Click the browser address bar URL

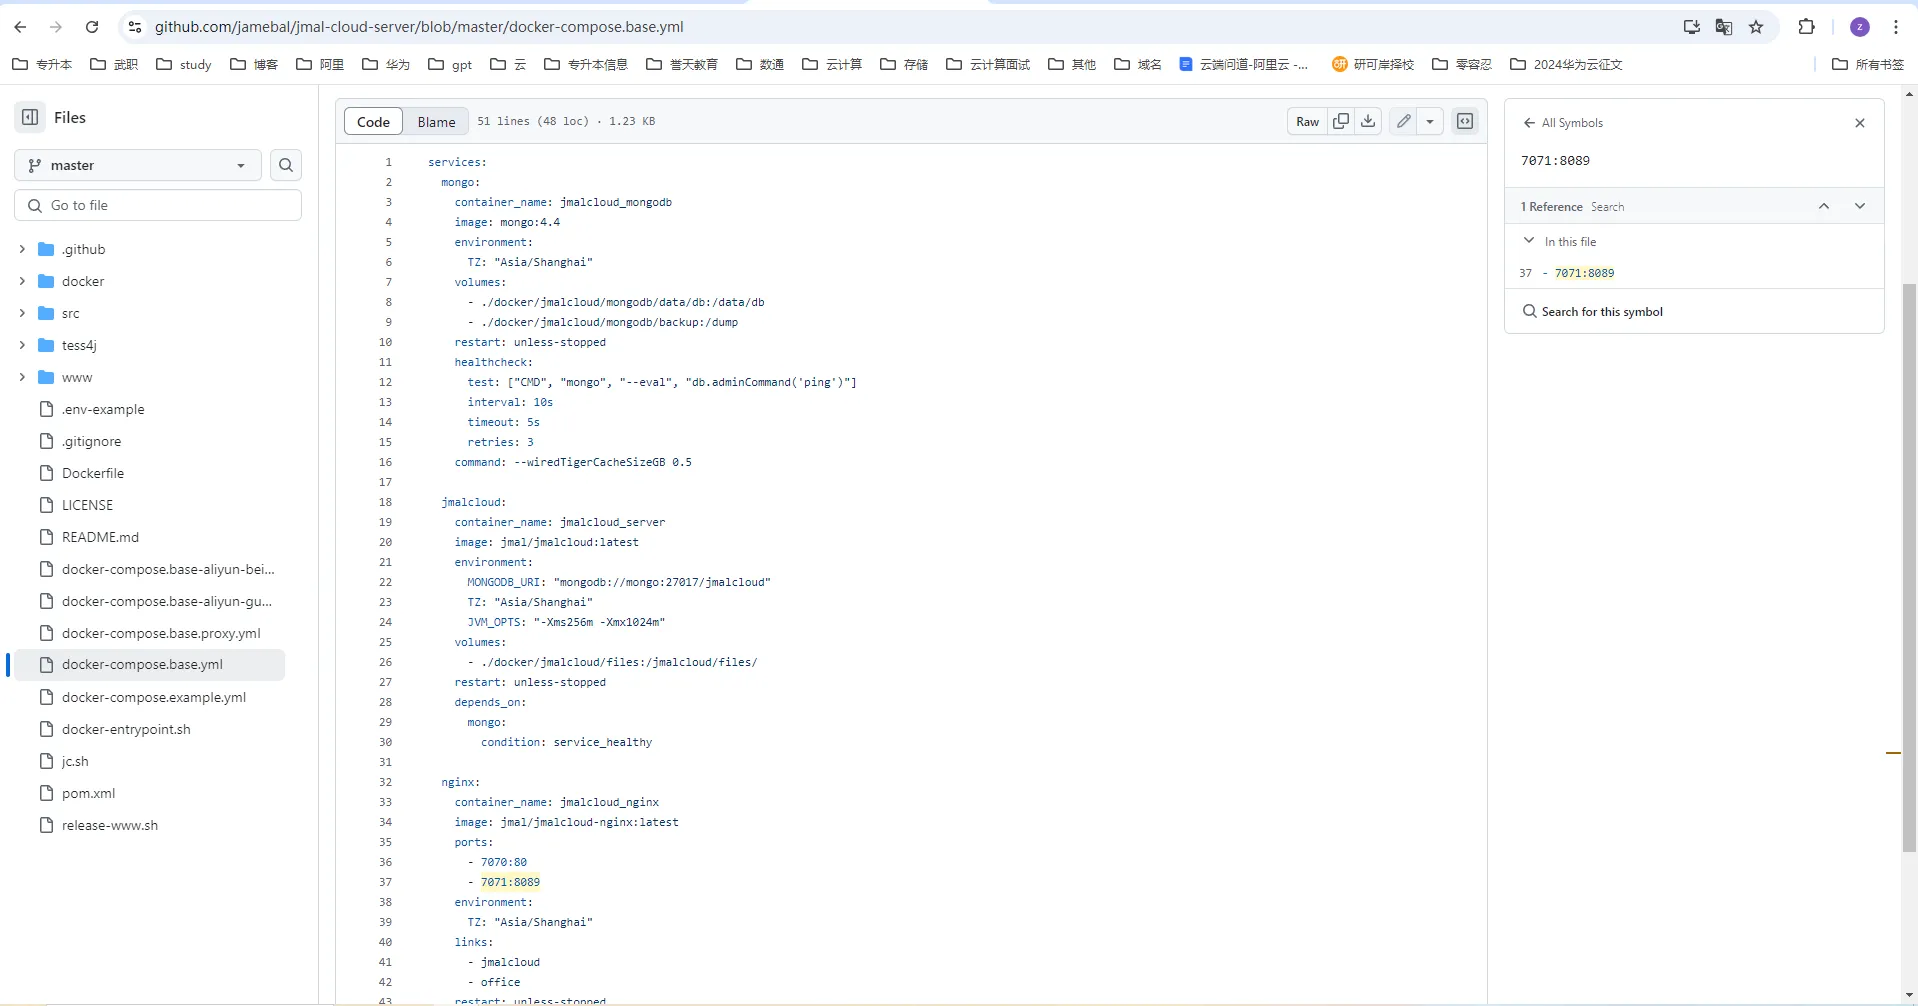coord(419,27)
